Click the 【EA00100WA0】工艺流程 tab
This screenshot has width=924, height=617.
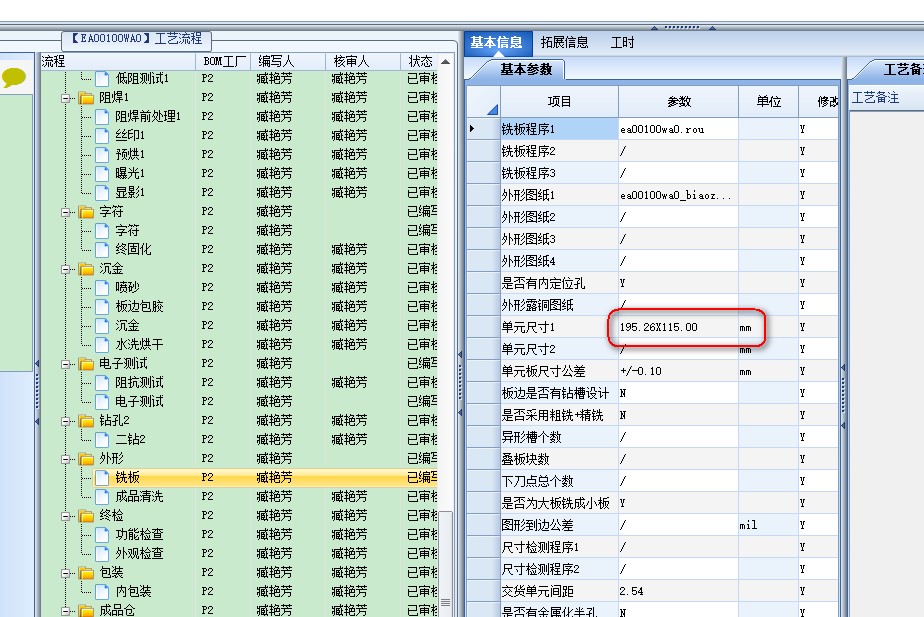(137, 39)
